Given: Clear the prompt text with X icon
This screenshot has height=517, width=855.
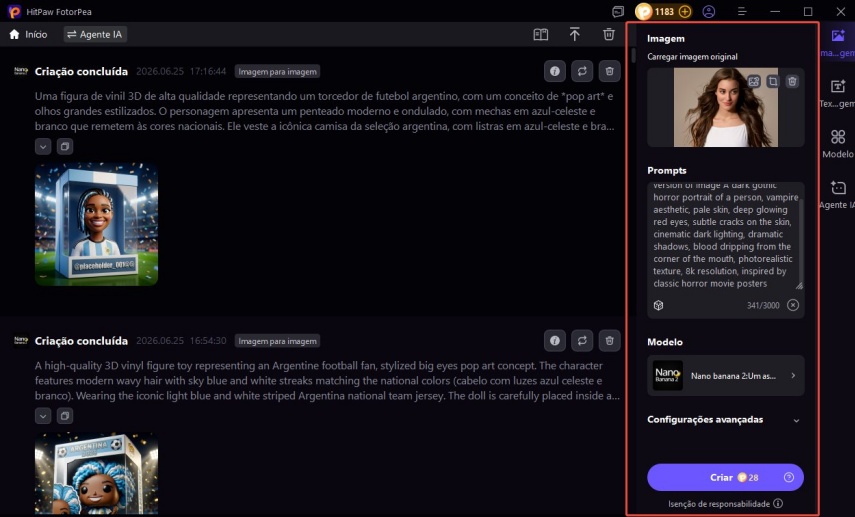Looking at the screenshot, I should tap(793, 305).
